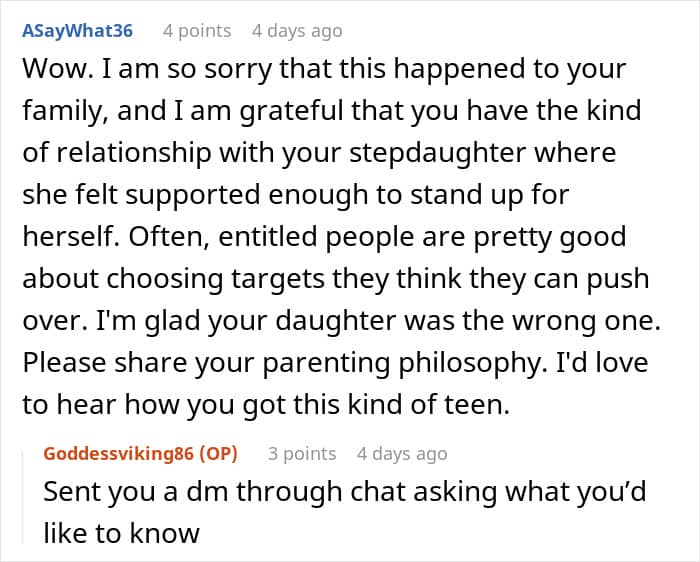Click the (OP) label beside Goddessviking86
The height and width of the screenshot is (562, 700).
tap(218, 454)
